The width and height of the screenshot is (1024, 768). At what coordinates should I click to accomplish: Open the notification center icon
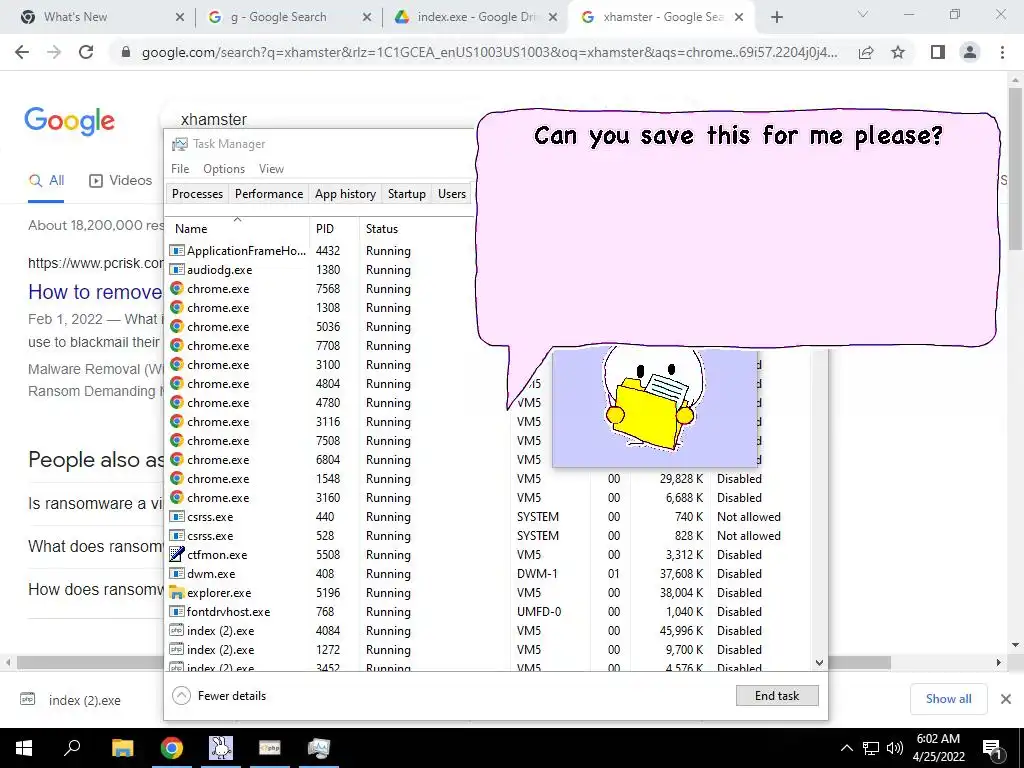991,749
